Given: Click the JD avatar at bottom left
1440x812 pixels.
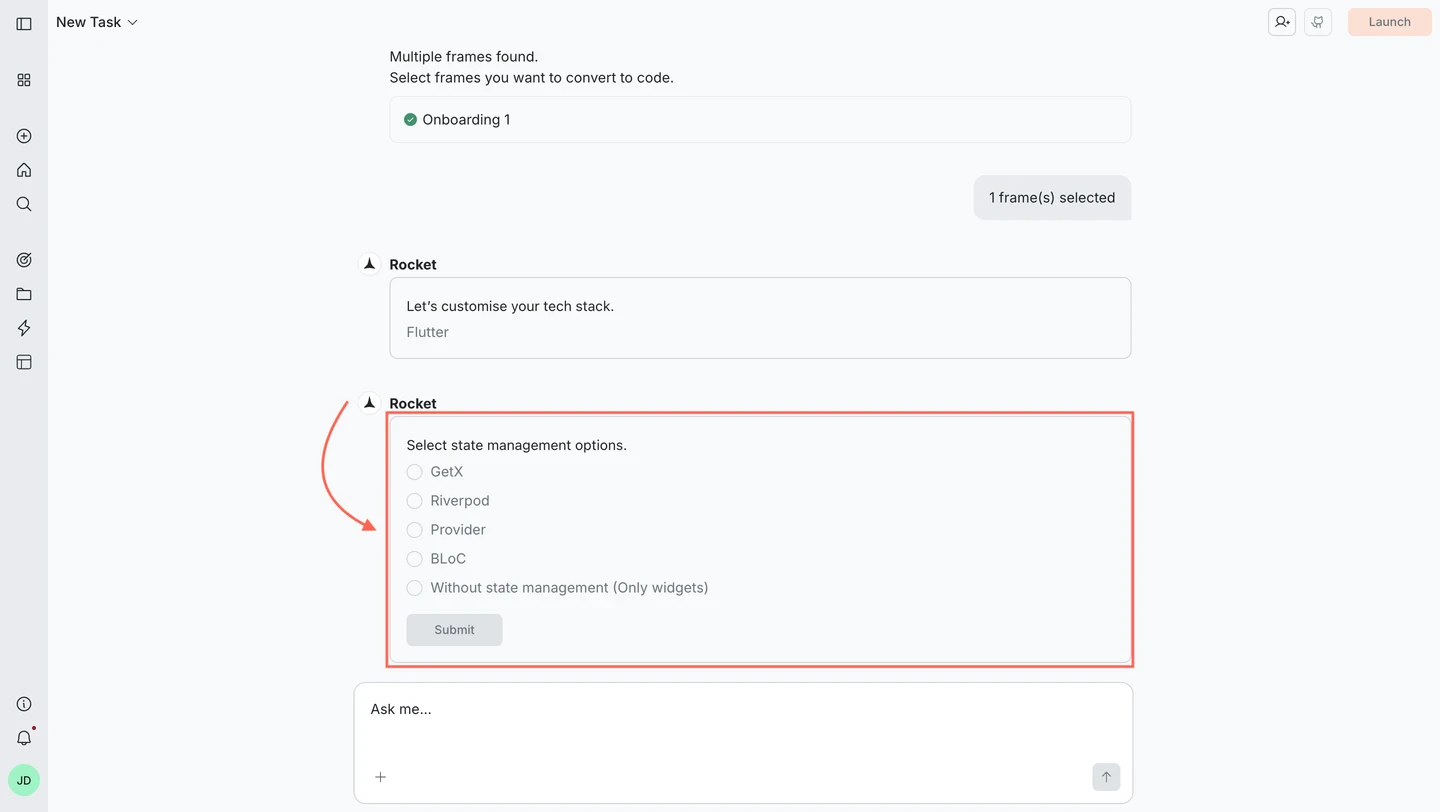Looking at the screenshot, I should pos(24,779).
